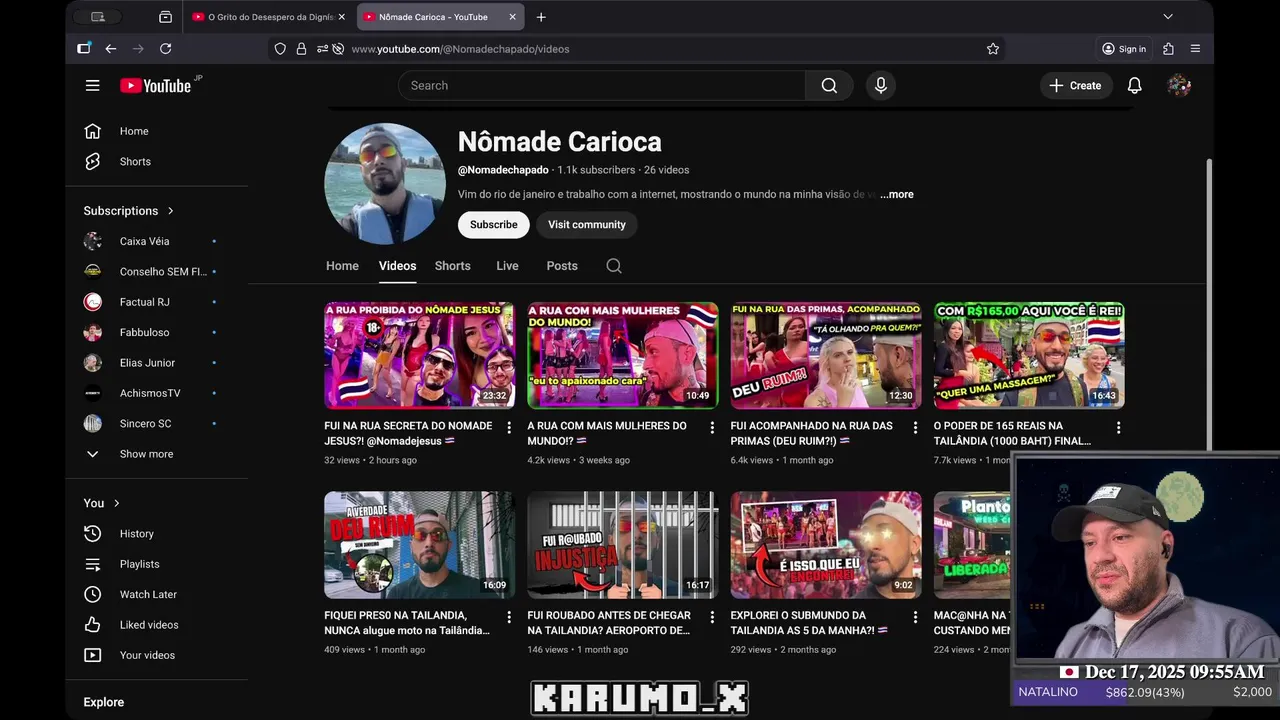
Task: Expand Subscriptions section chevron
Action: point(171,211)
